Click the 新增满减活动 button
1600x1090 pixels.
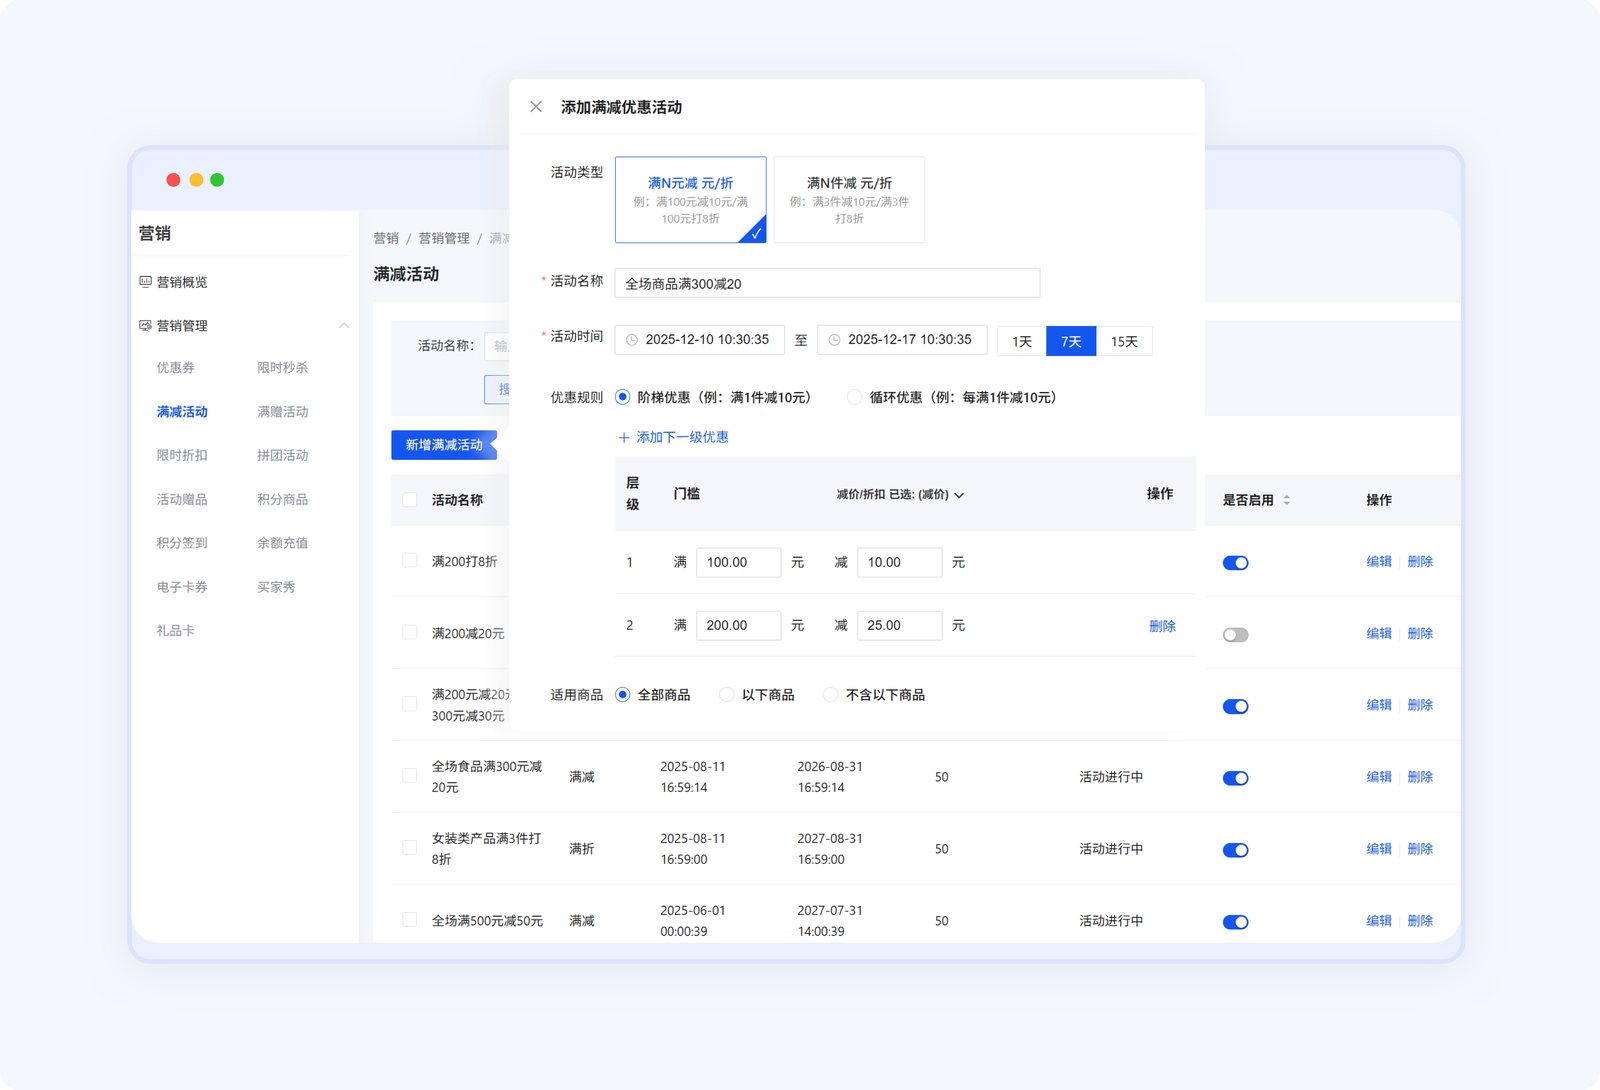[443, 445]
